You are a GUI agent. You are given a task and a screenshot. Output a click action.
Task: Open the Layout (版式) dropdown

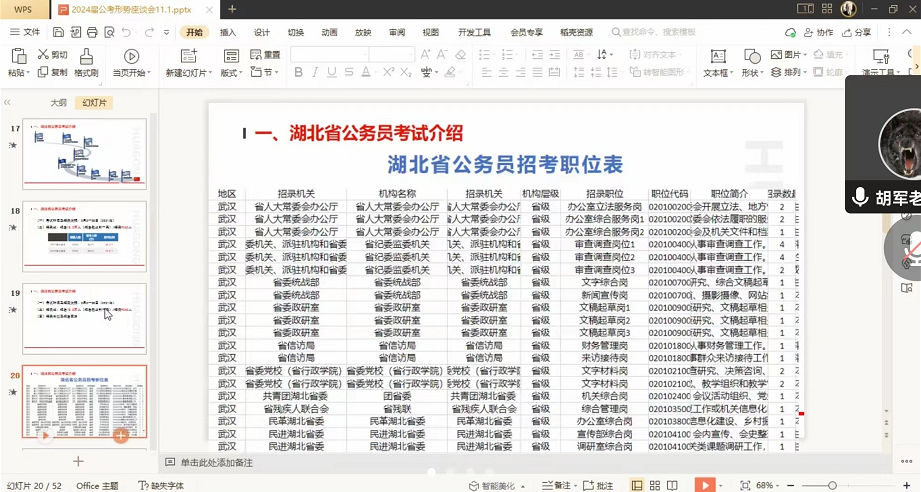[230, 73]
